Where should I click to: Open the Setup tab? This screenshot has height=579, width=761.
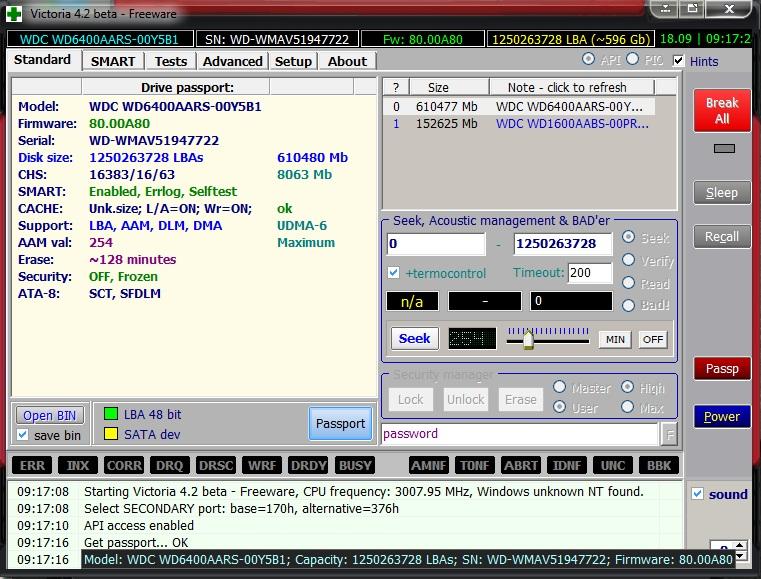coord(293,61)
